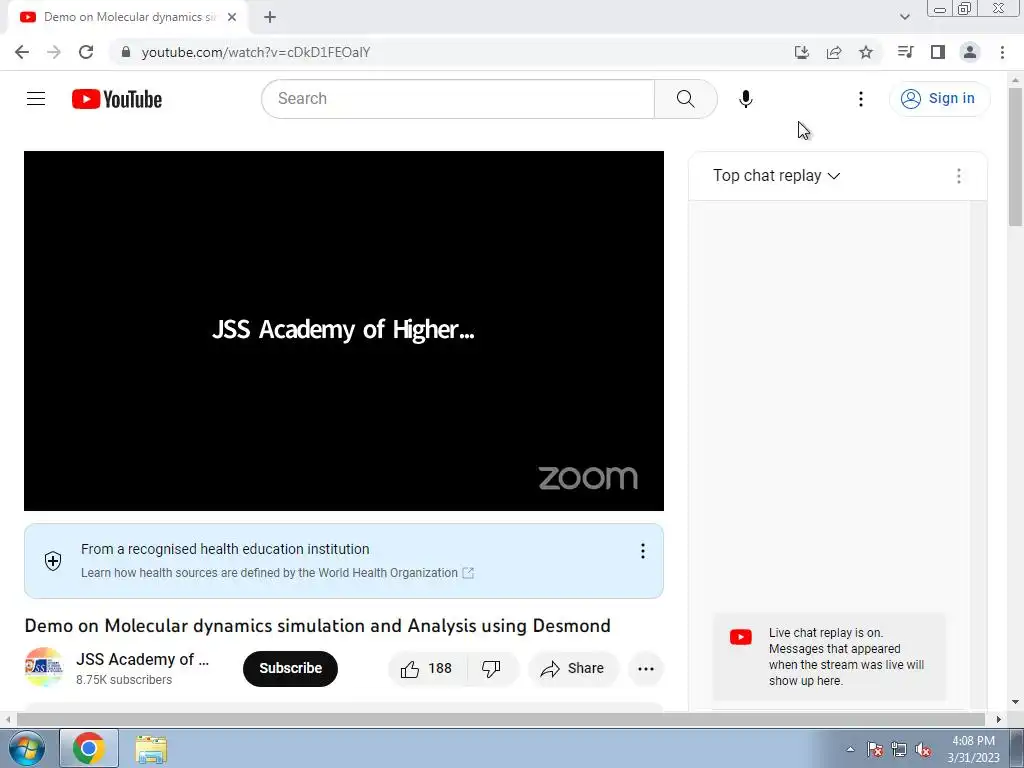Screen dimensions: 1024x768
Task: Open the YouTube hamburger guide menu
Action: (36, 99)
